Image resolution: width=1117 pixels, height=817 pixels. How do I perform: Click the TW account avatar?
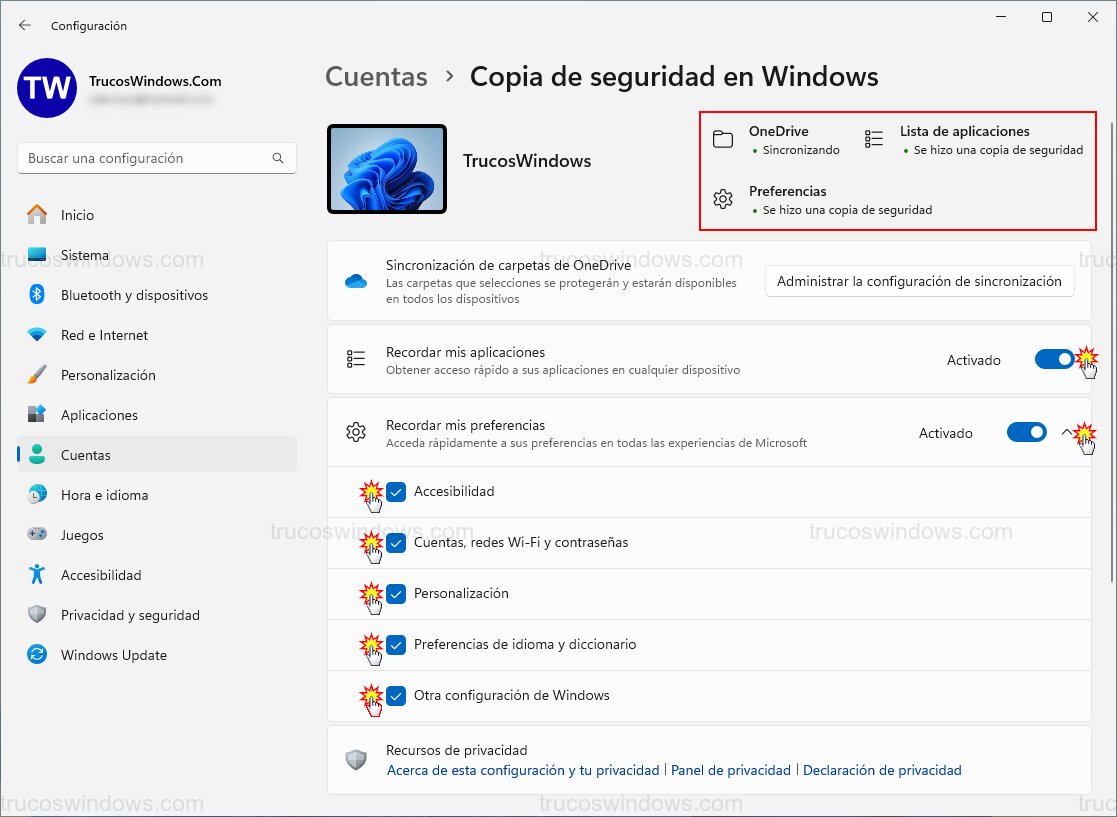click(x=45, y=89)
